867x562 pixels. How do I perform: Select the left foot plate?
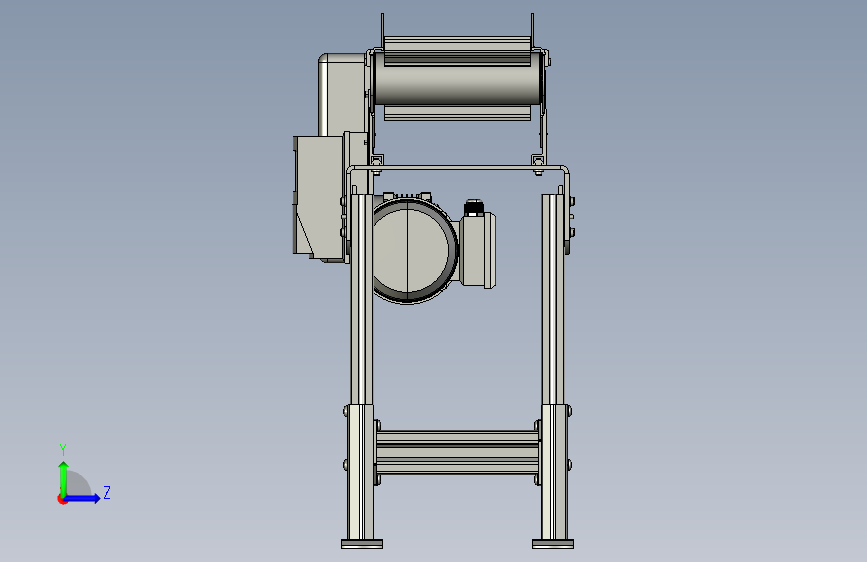click(x=362, y=544)
